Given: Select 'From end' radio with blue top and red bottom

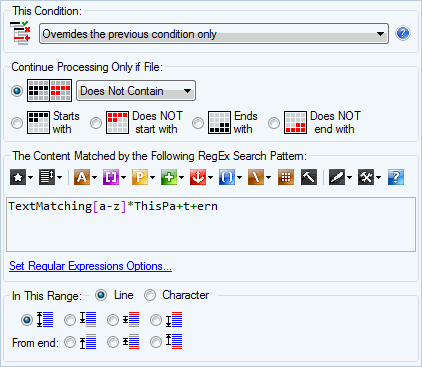Looking at the screenshot, I should 156,342.
